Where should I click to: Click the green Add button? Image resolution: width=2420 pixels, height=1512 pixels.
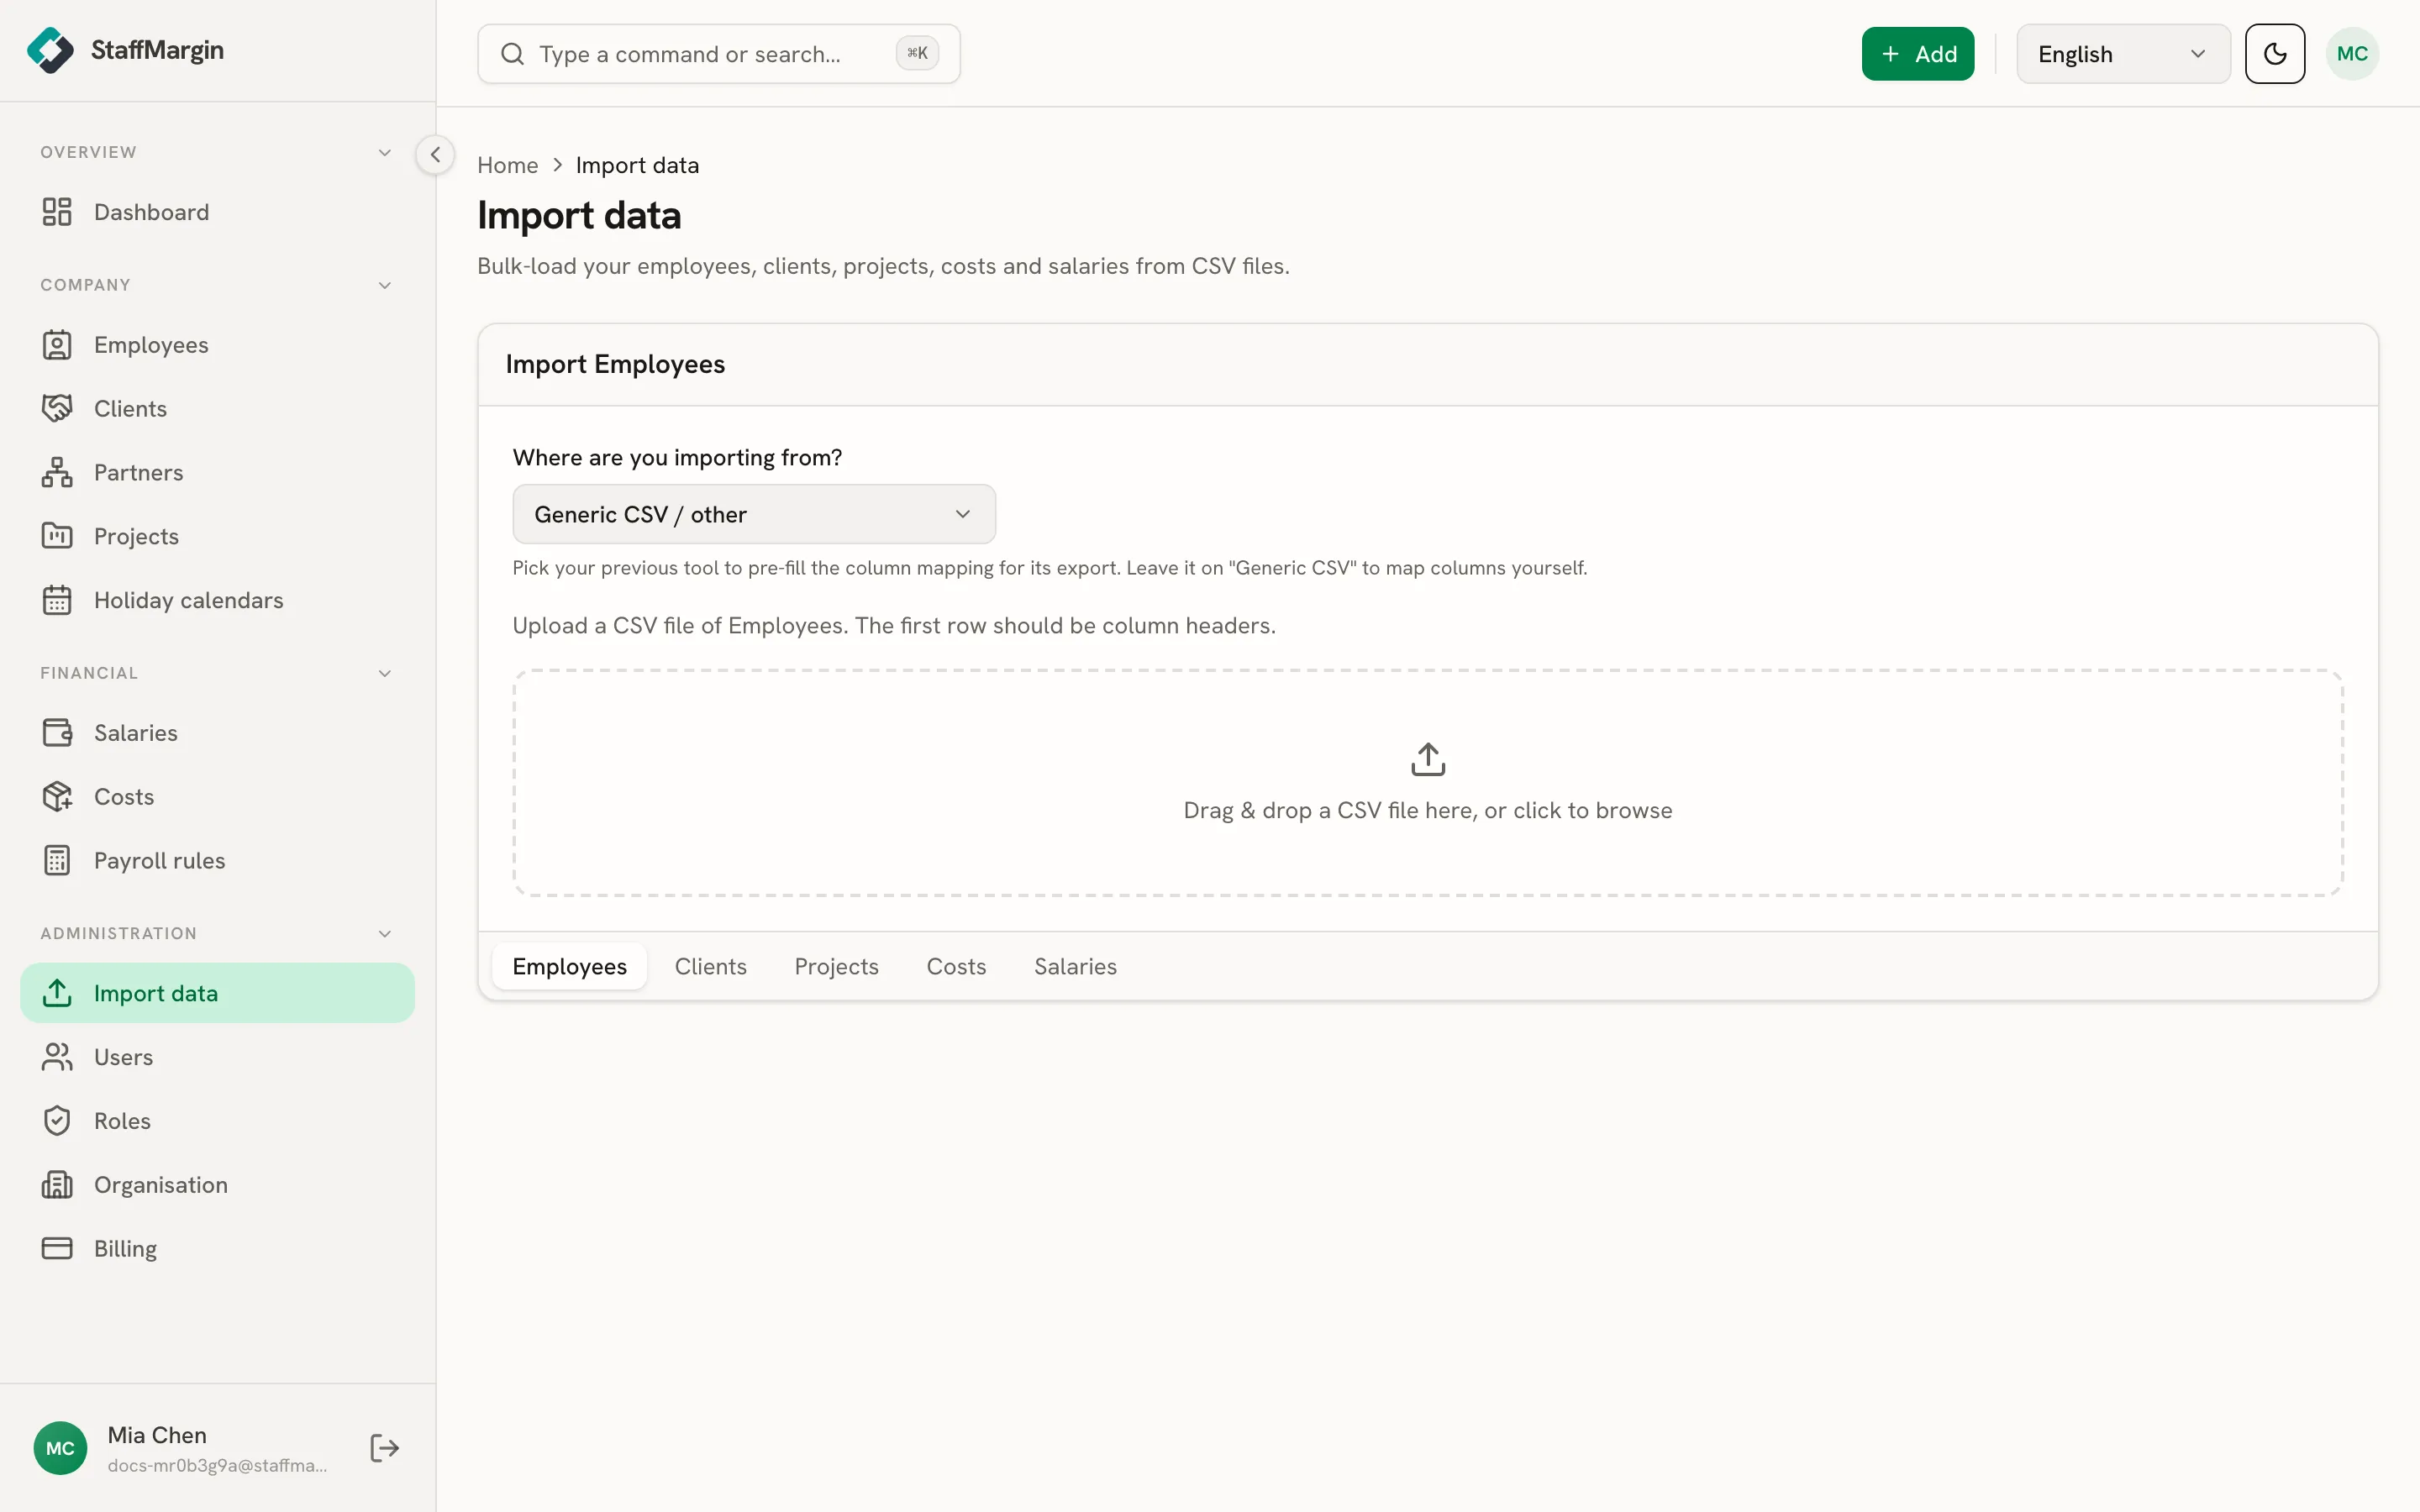click(1918, 54)
